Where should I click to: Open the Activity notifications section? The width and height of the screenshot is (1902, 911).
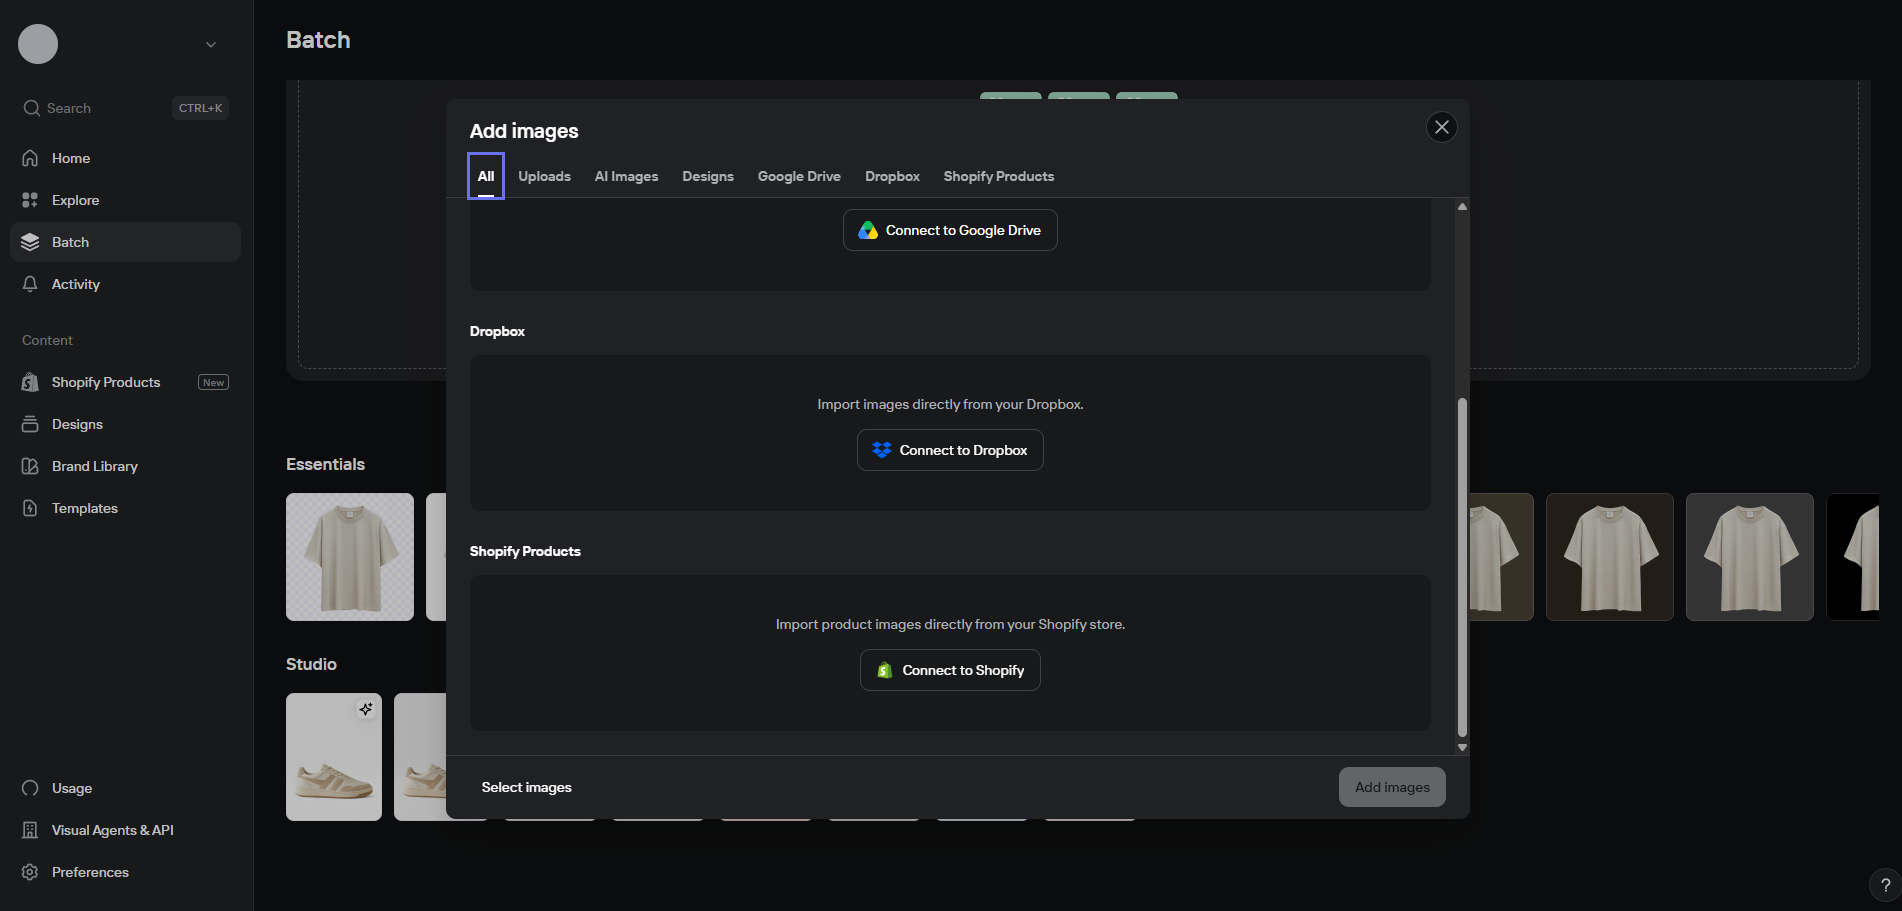click(x=125, y=284)
